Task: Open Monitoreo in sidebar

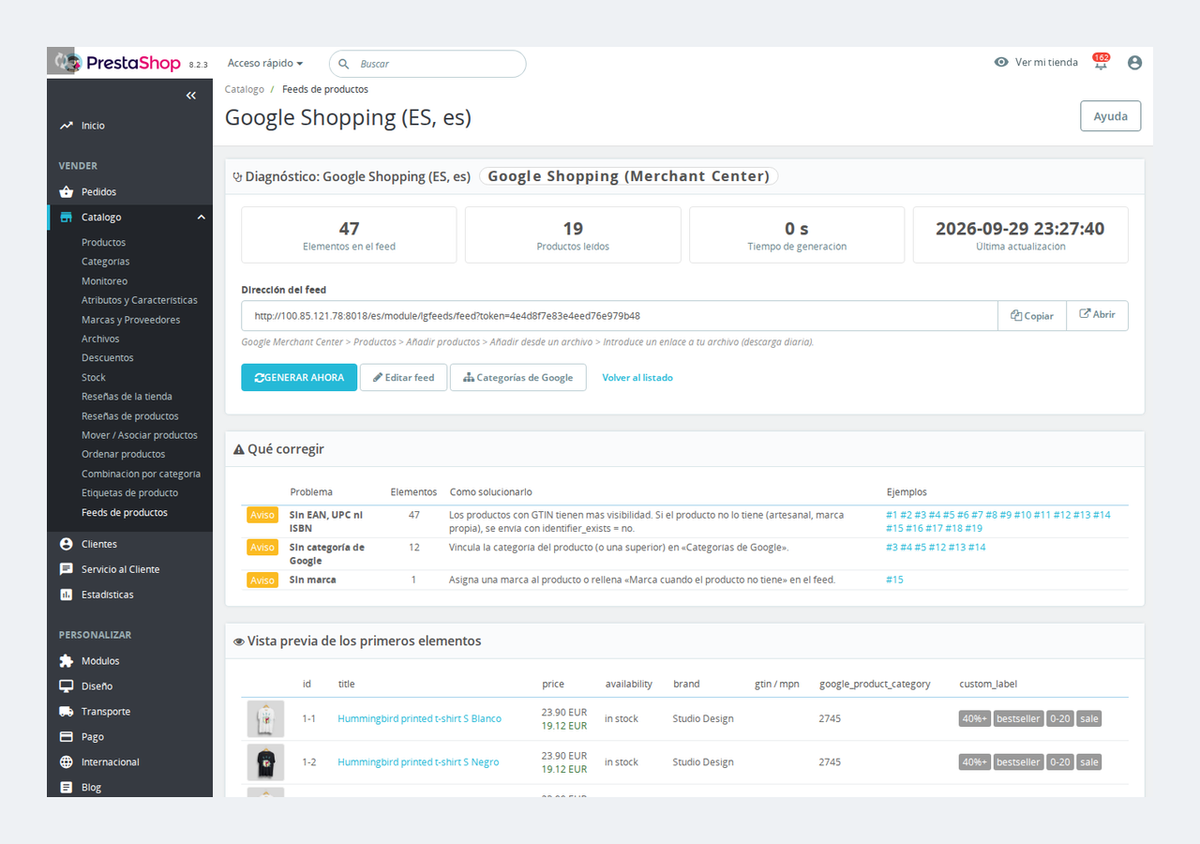Action: coord(104,281)
